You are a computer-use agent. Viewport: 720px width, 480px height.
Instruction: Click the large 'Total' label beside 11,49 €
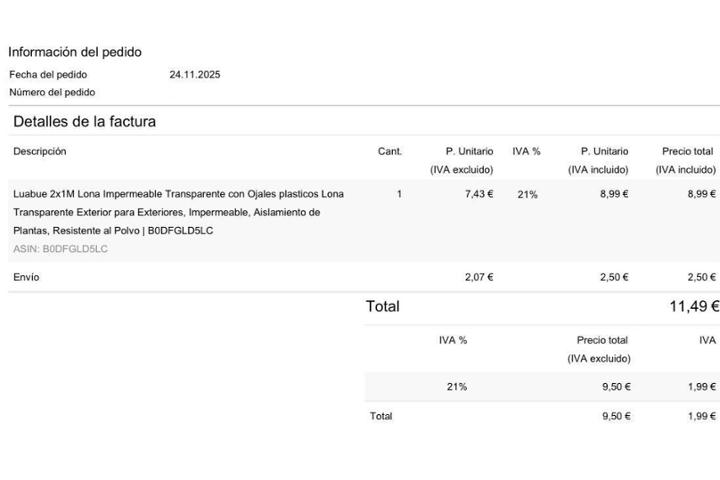[383, 307]
